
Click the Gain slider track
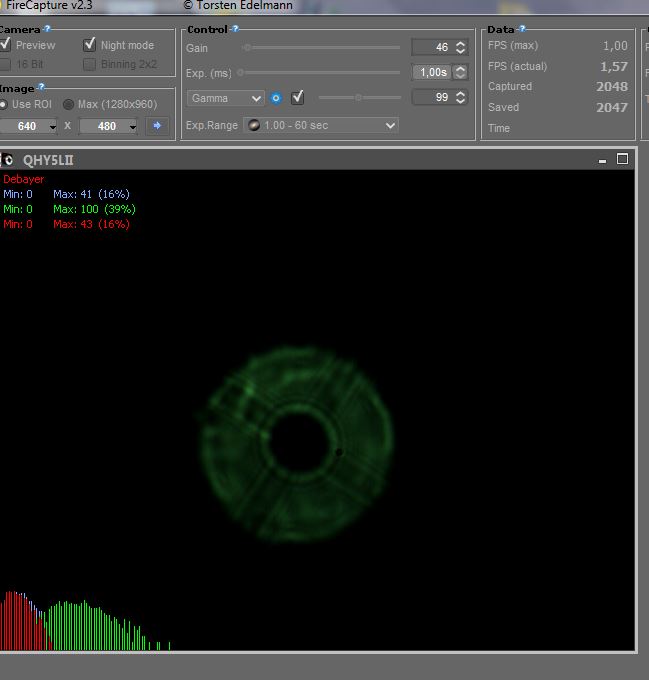click(x=320, y=47)
